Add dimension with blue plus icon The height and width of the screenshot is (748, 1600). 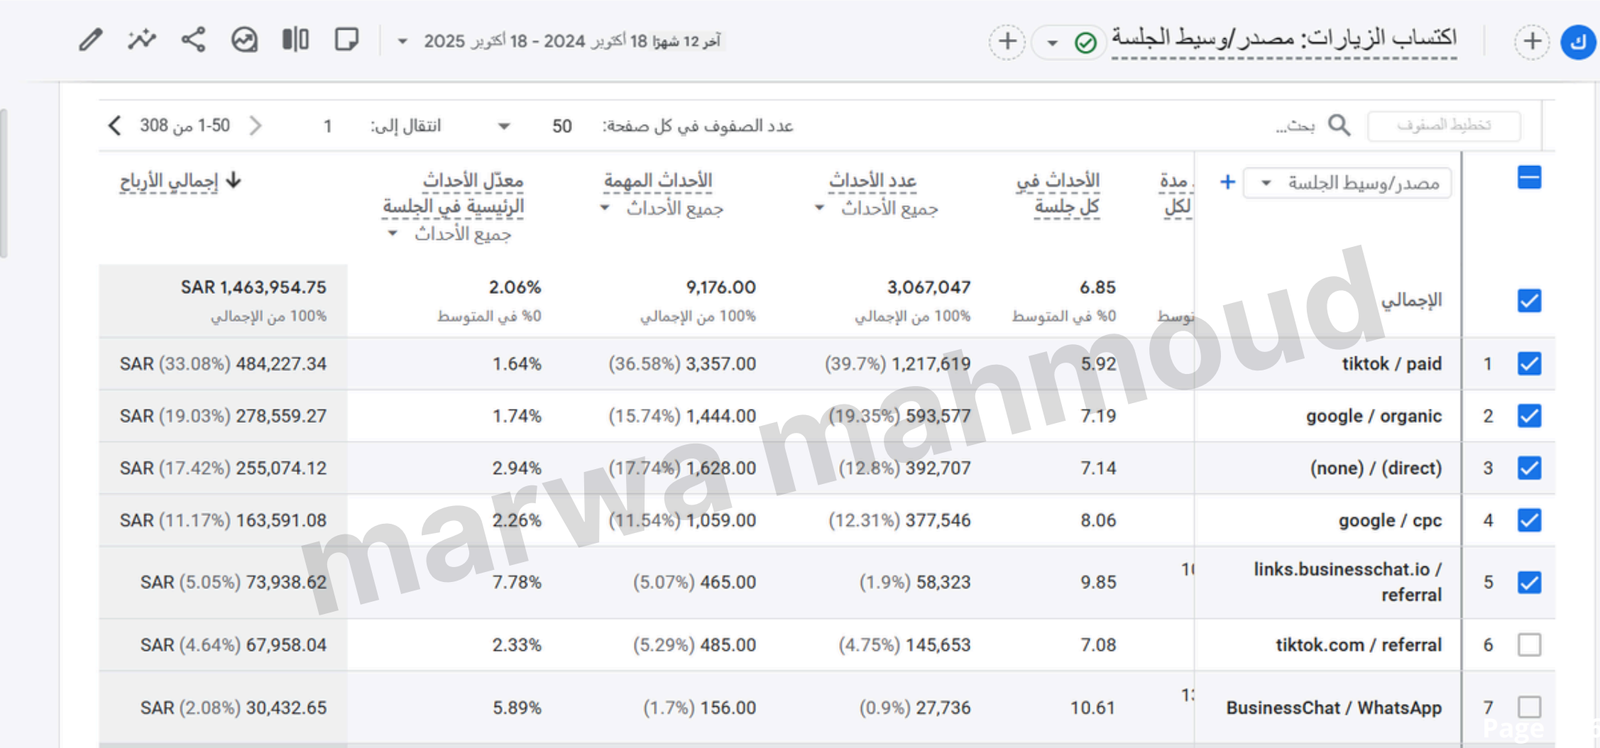coord(1227,182)
